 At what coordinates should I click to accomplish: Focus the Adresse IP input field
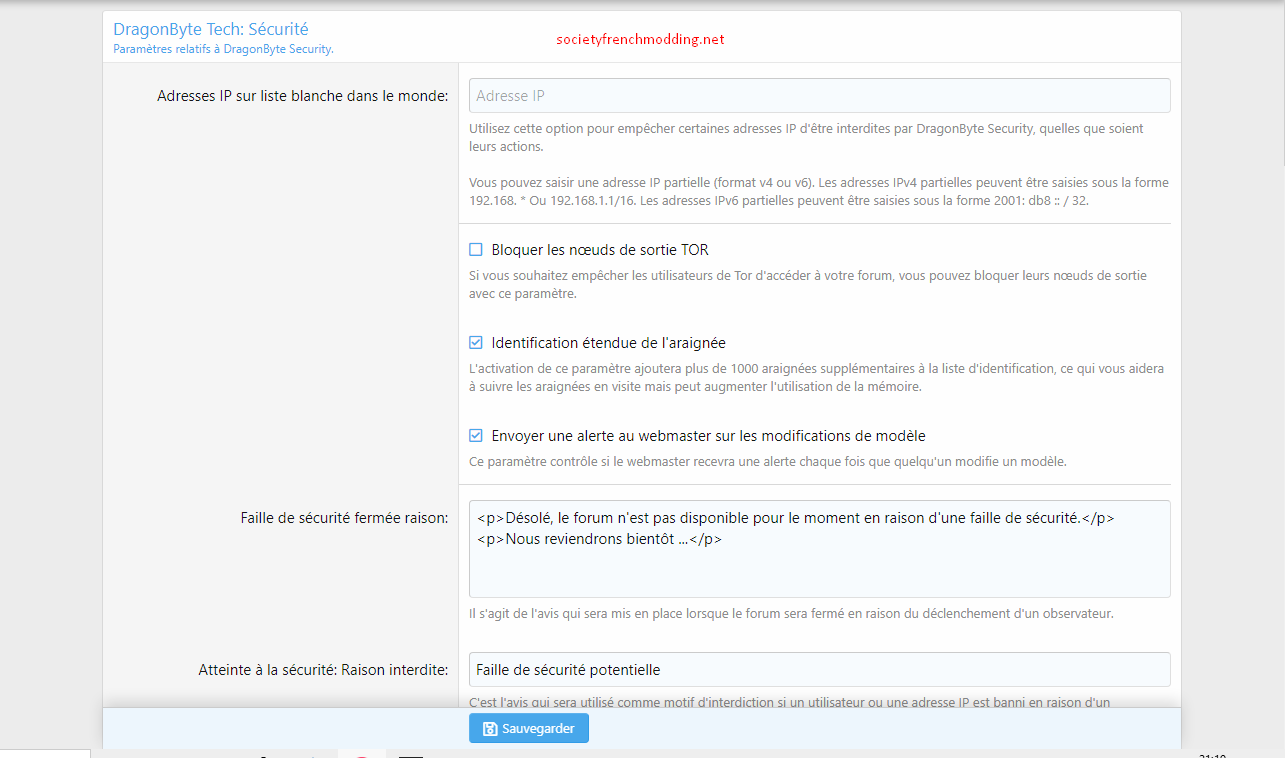(x=819, y=96)
